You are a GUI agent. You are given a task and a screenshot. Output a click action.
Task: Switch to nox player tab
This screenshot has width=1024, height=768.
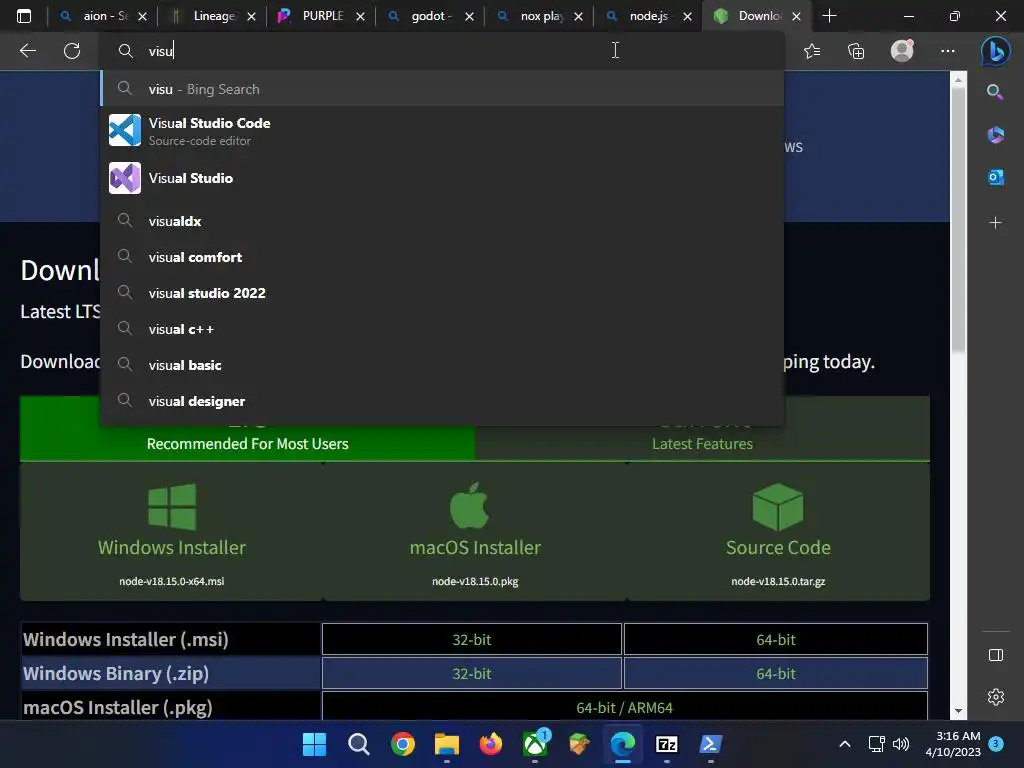[x=539, y=16]
